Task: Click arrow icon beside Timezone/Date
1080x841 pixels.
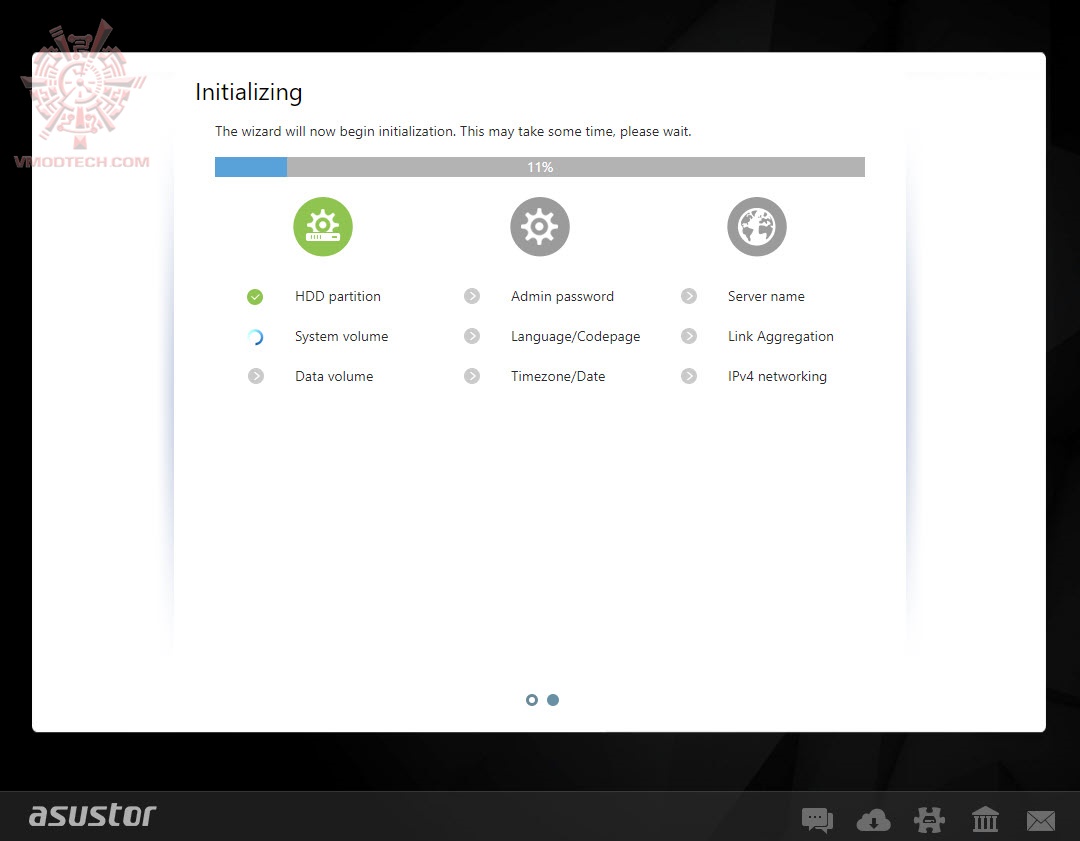Action: [472, 376]
